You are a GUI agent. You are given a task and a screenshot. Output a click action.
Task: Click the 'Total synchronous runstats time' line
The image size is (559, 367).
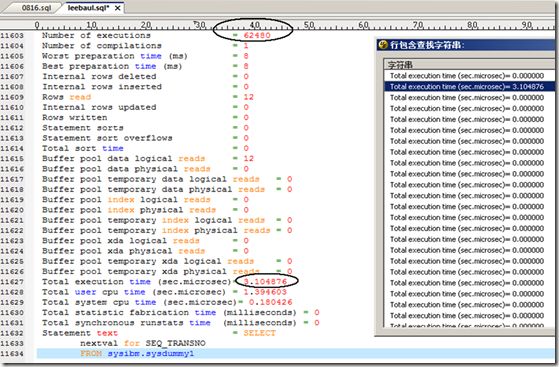[x=169, y=323]
